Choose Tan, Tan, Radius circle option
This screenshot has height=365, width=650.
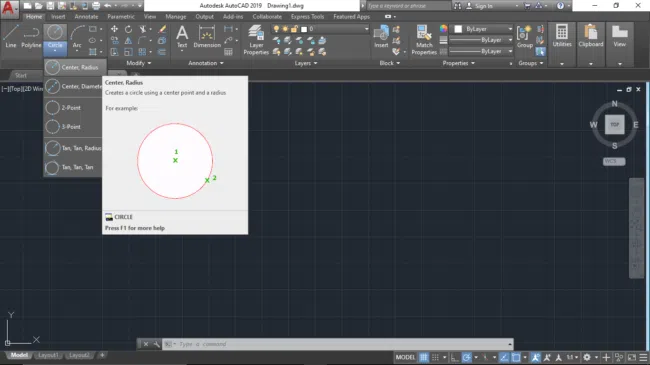pyautogui.click(x=73, y=148)
